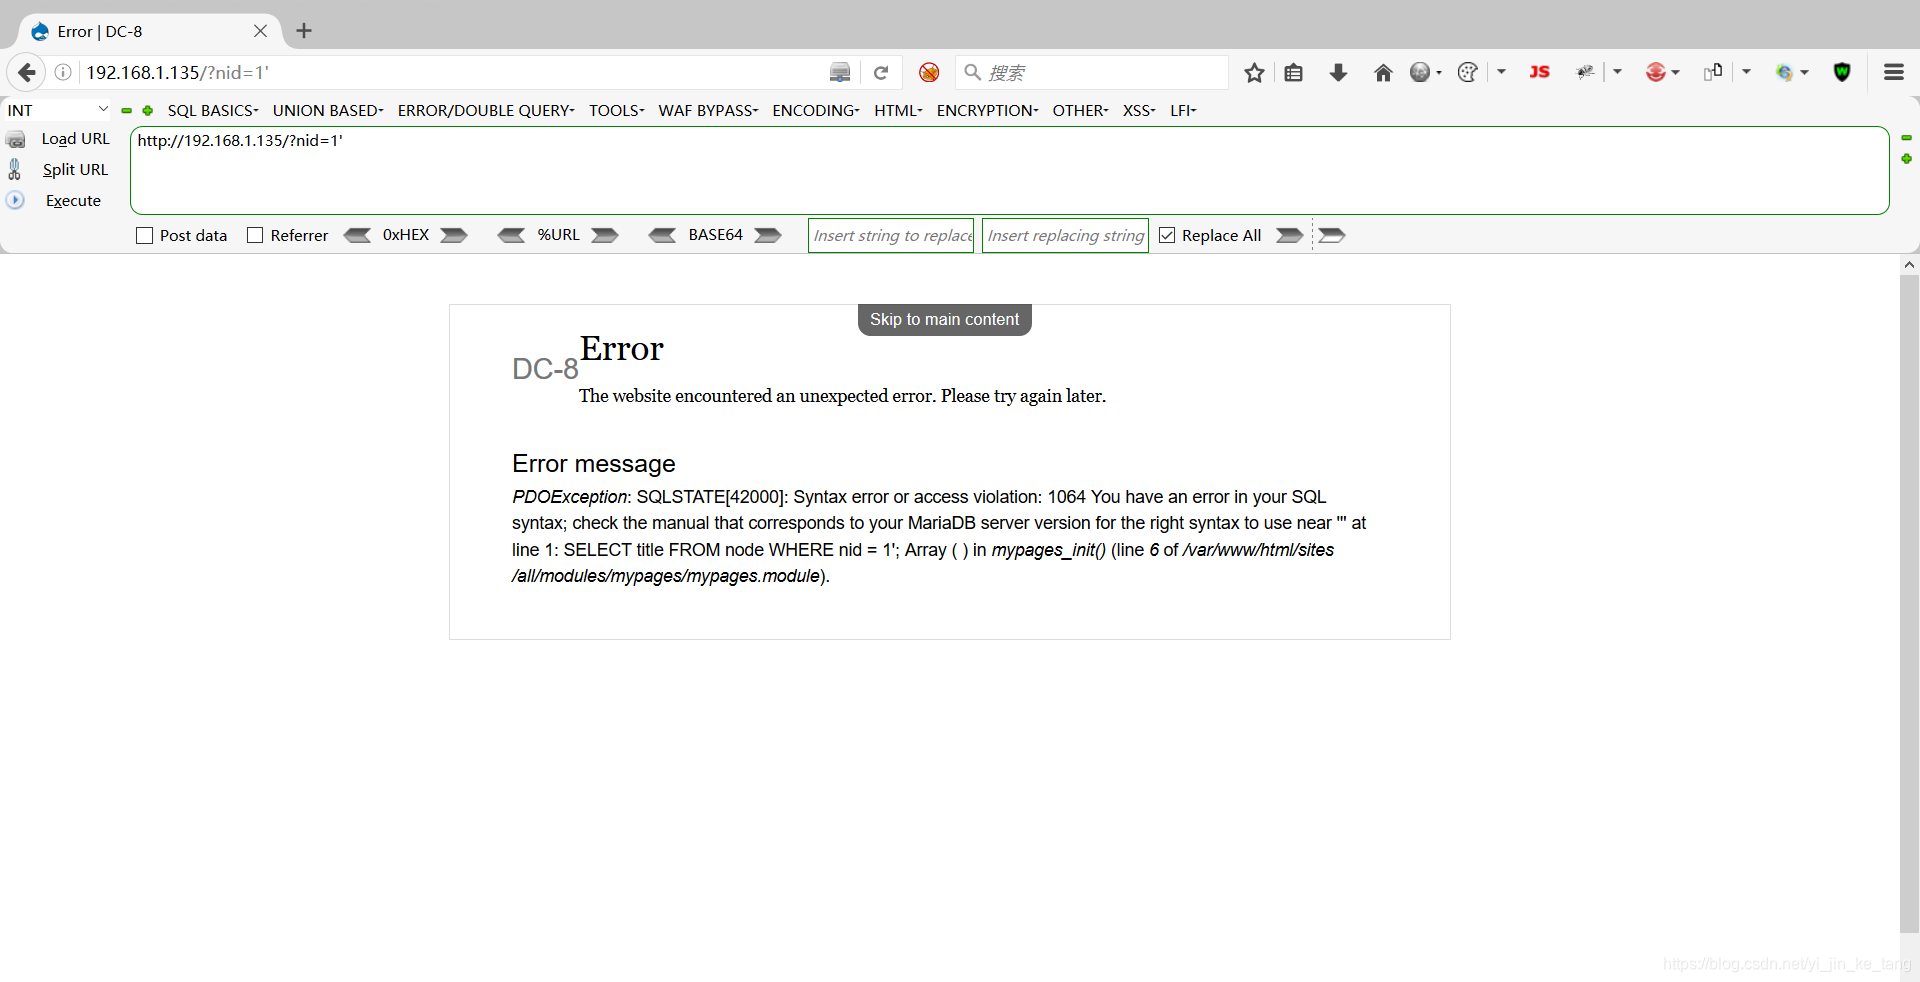Click the red proxy switcher icon

click(x=1656, y=72)
